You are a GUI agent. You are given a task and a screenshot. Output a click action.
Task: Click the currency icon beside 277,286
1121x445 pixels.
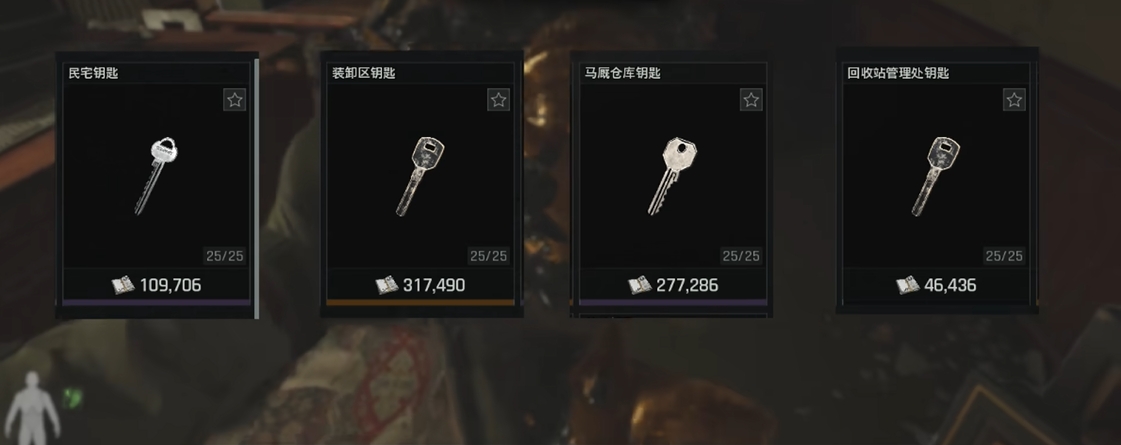click(639, 285)
